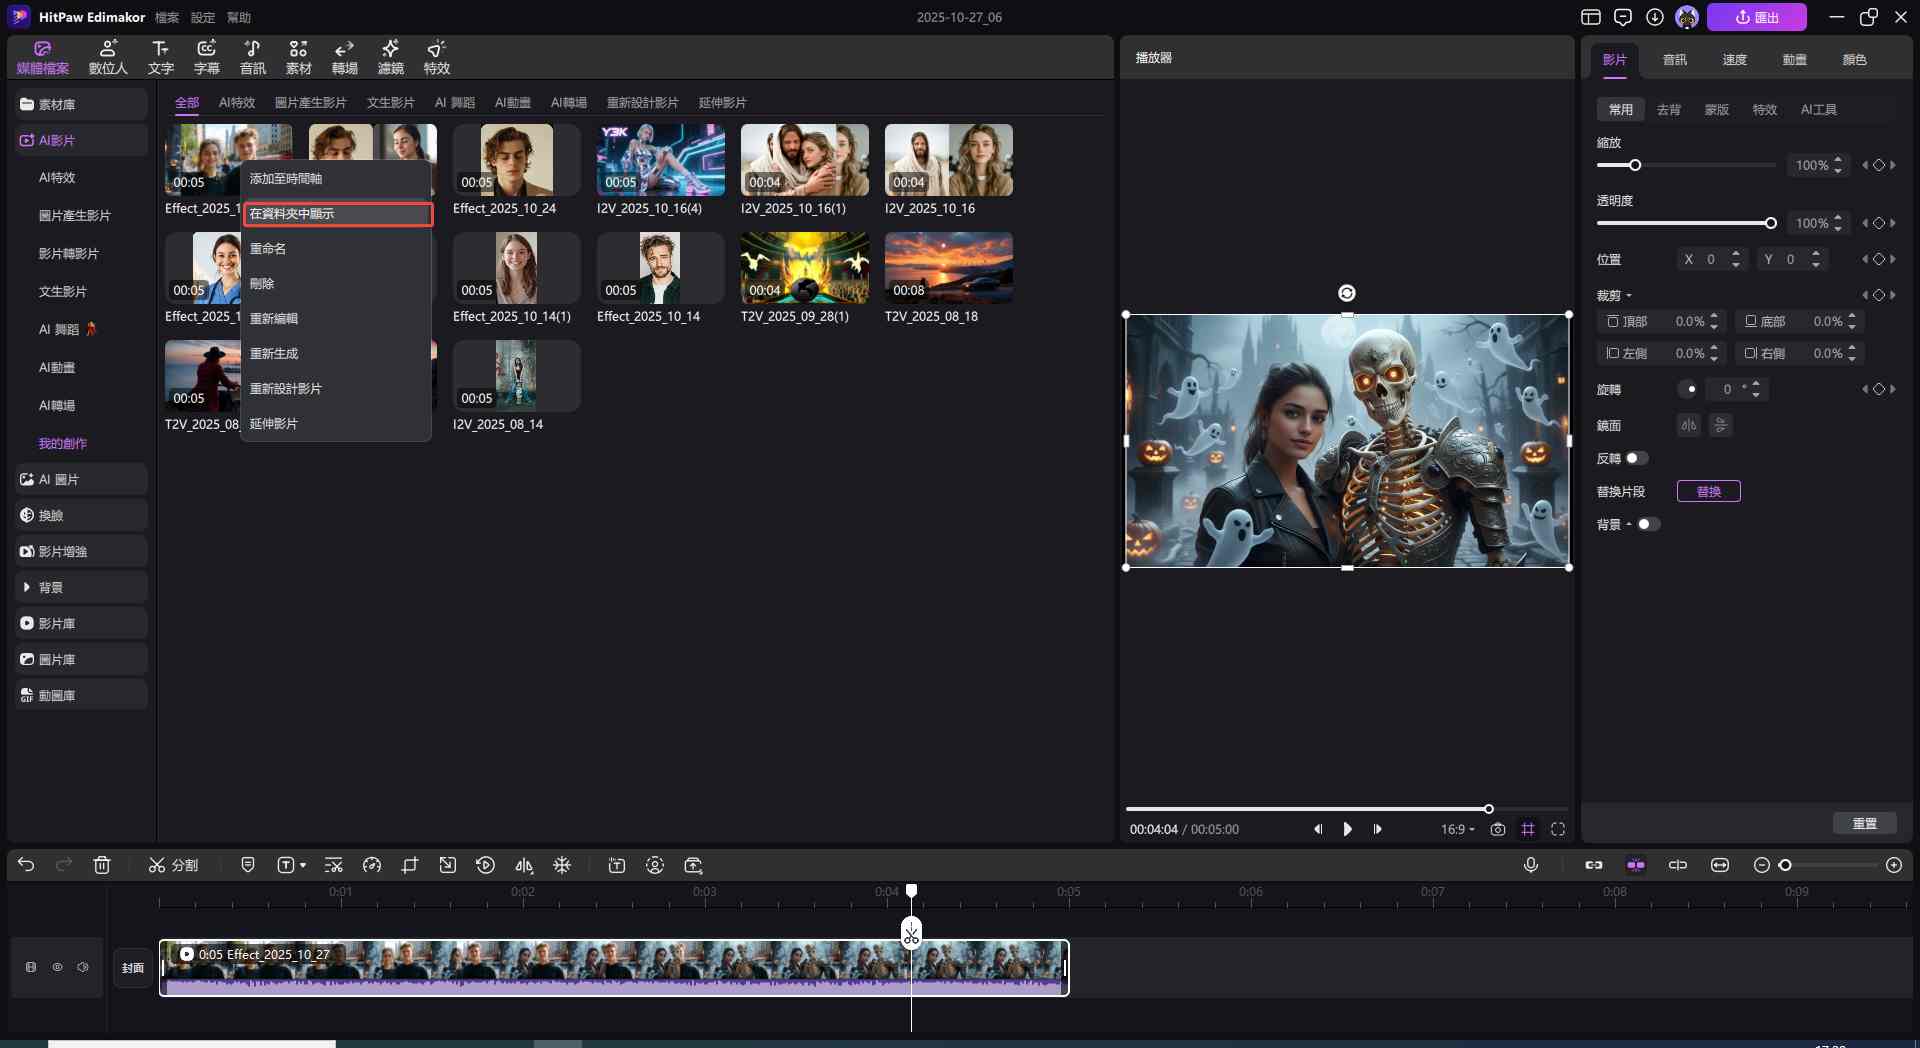Choose 'Rename' (重命名) in the context menu
Image resolution: width=1920 pixels, height=1048 pixels.
(x=268, y=248)
